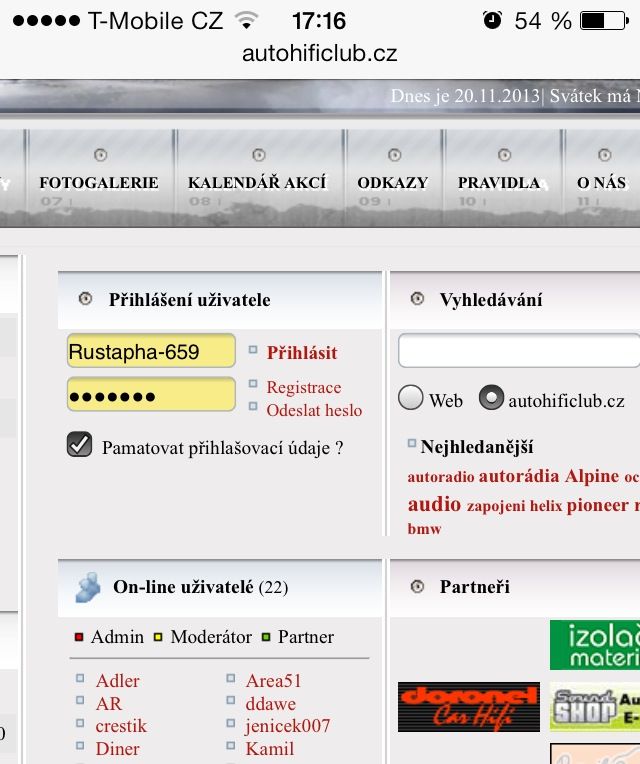Screen dimensions: 640x764
Task: Click the round icon above ODKAZY
Action: click(x=395, y=155)
